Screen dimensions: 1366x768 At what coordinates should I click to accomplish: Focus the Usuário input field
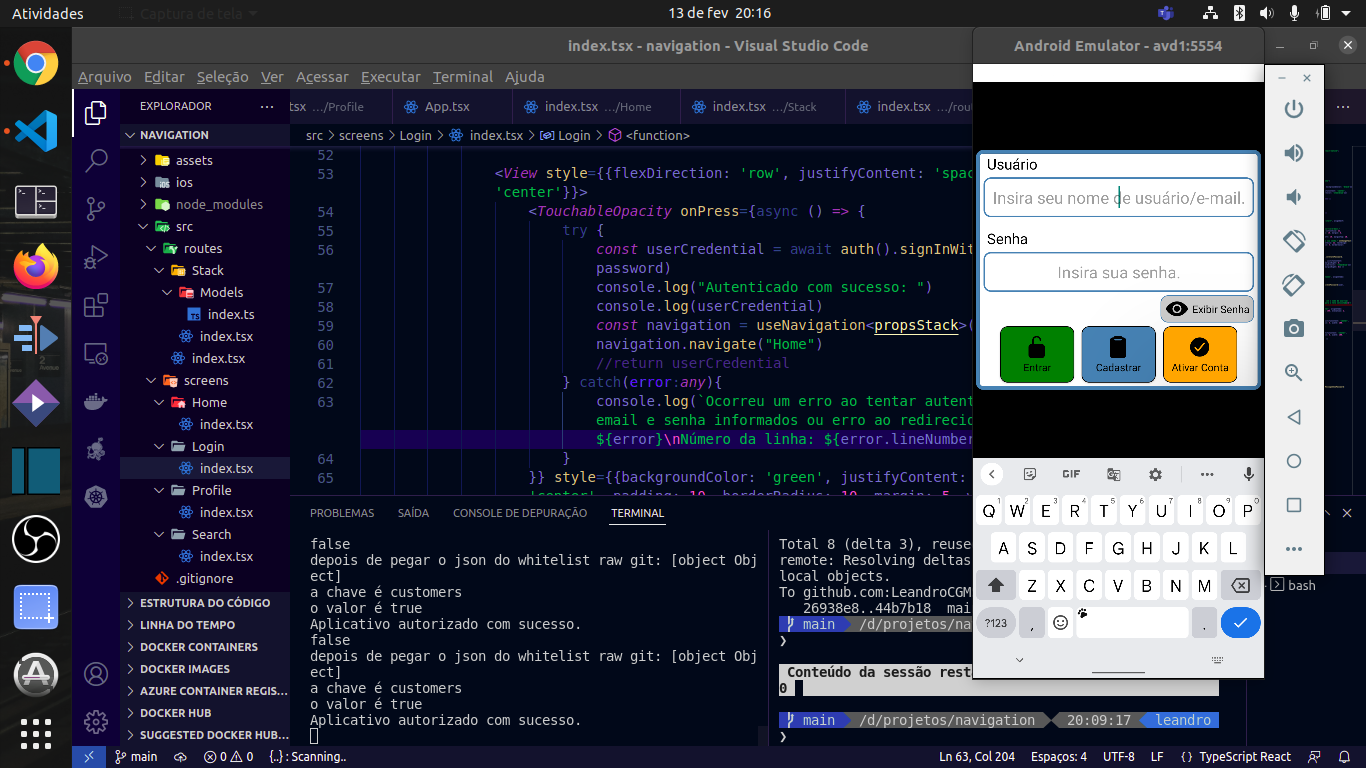pos(1118,198)
